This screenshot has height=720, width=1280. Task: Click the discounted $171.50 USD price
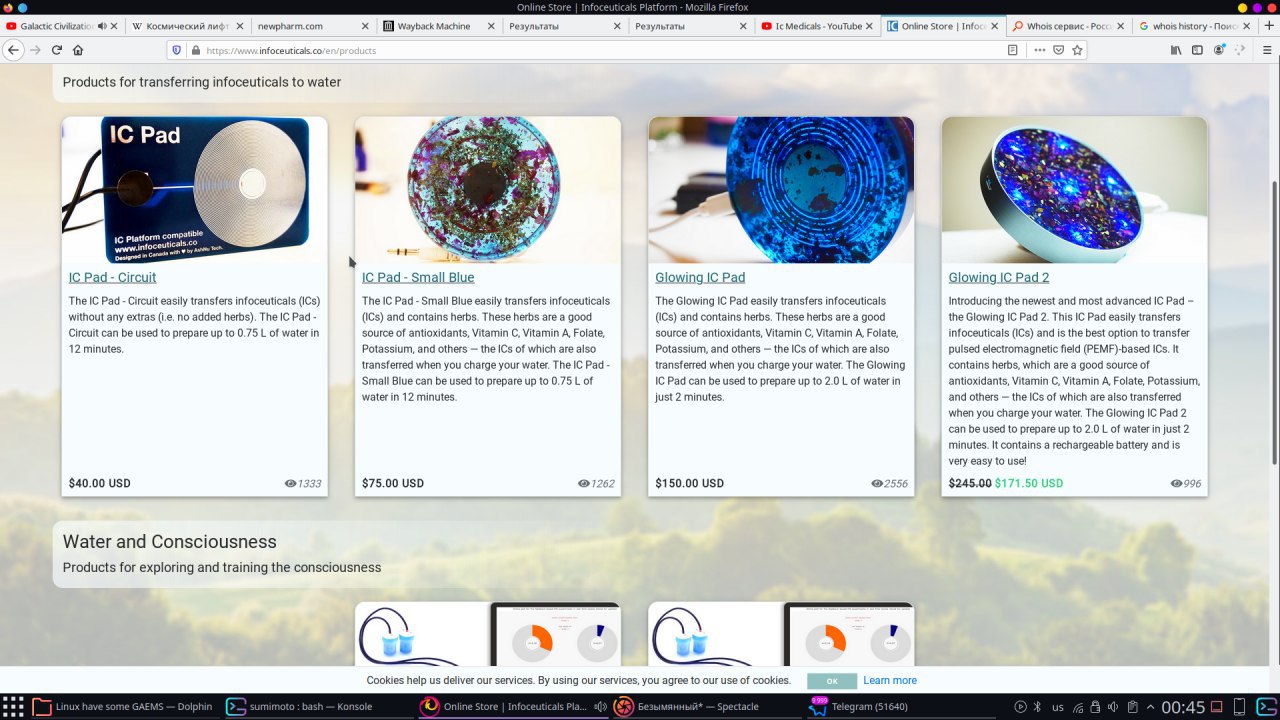[1029, 483]
